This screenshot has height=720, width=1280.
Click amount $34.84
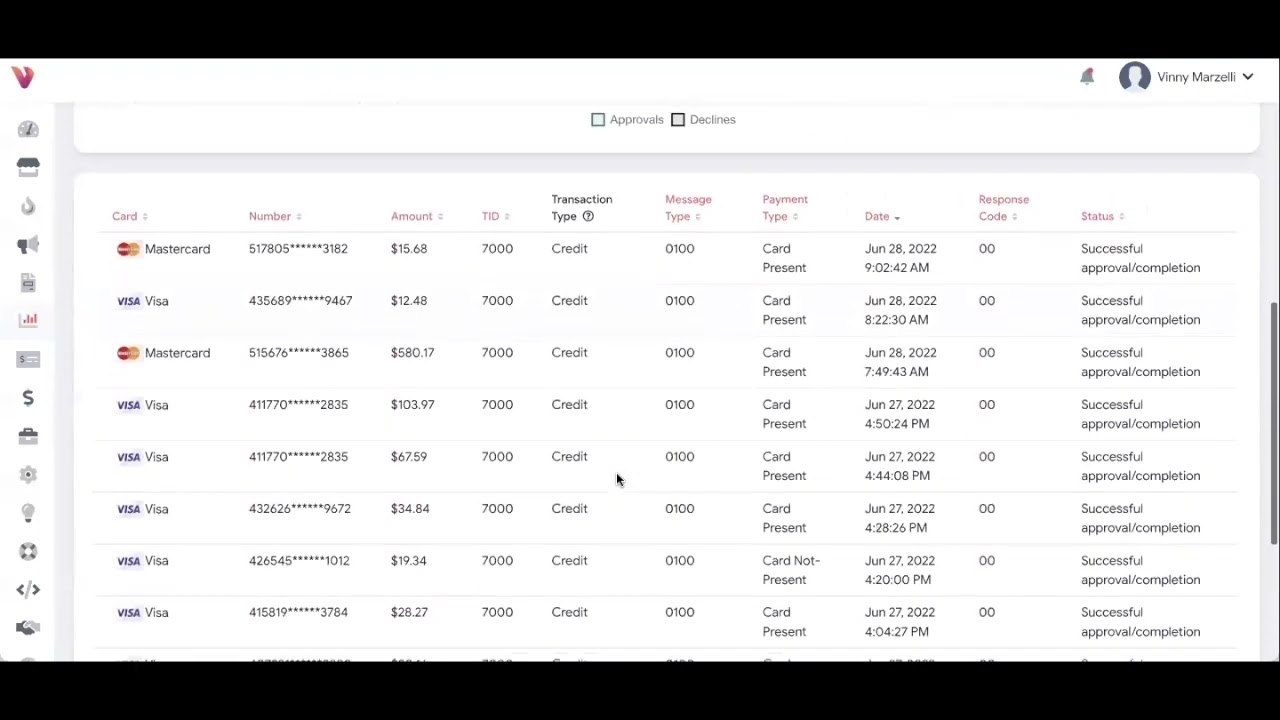pos(410,509)
